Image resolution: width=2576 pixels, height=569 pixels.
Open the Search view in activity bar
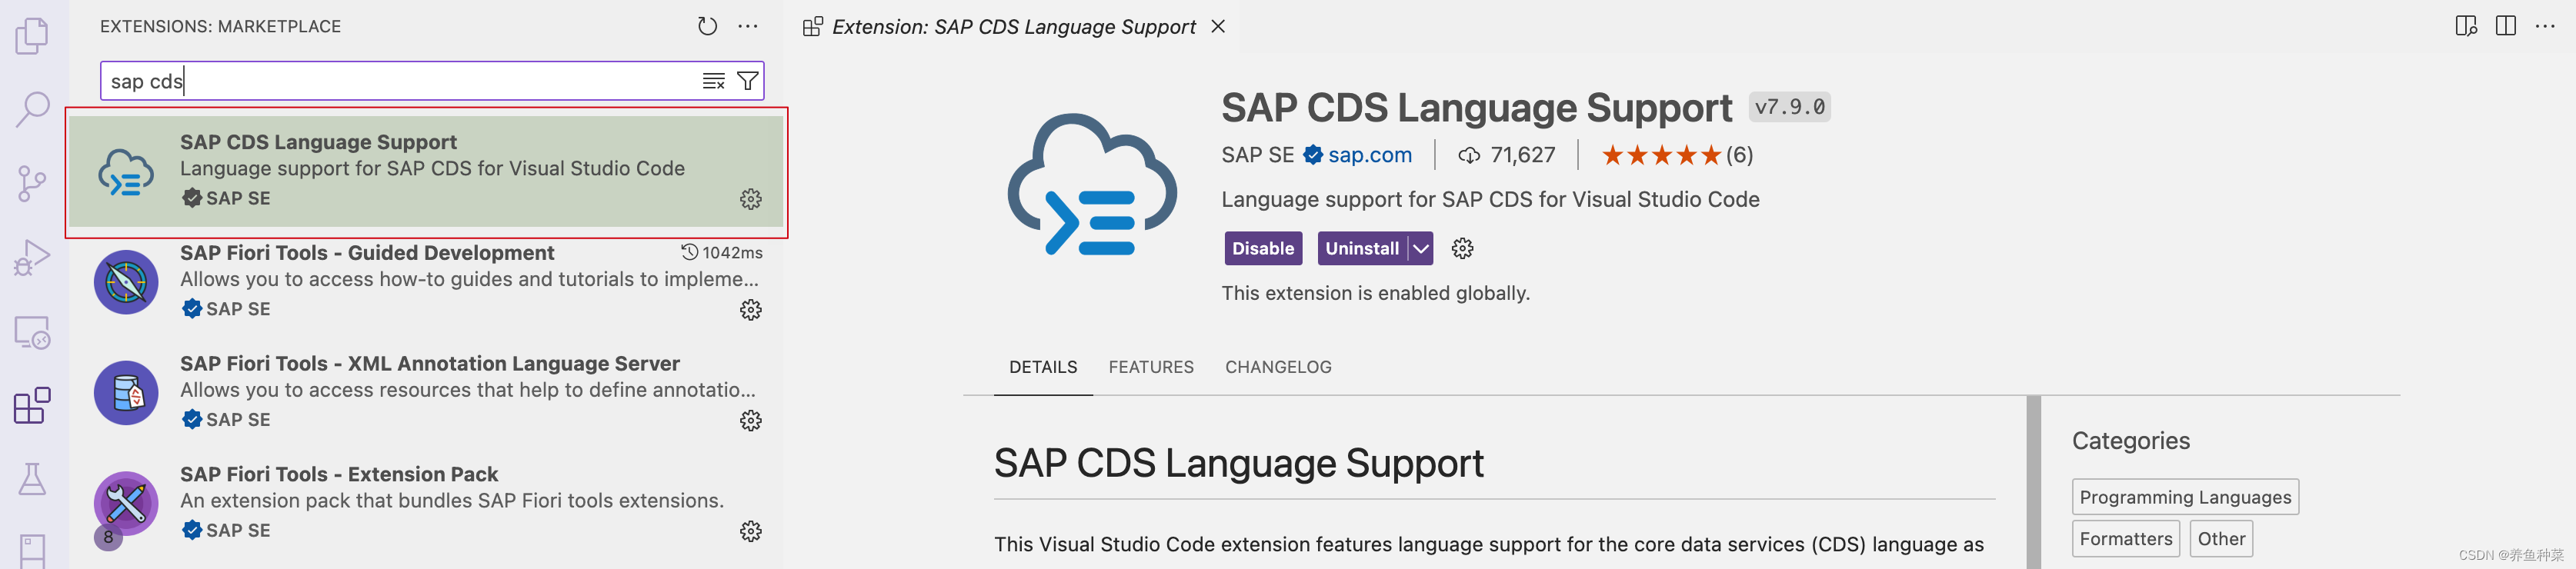coord(32,109)
